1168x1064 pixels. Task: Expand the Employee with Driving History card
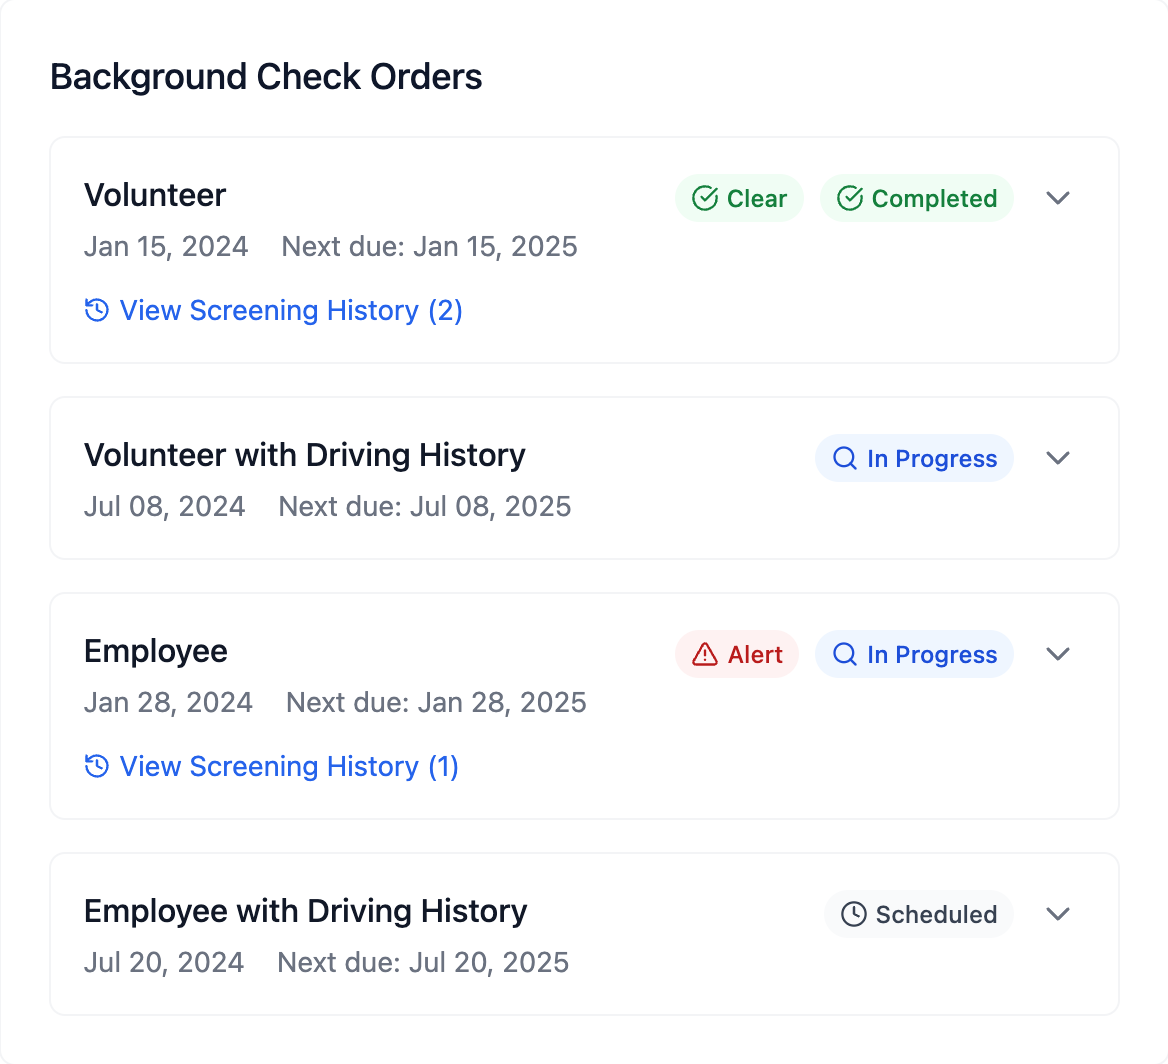1057,914
